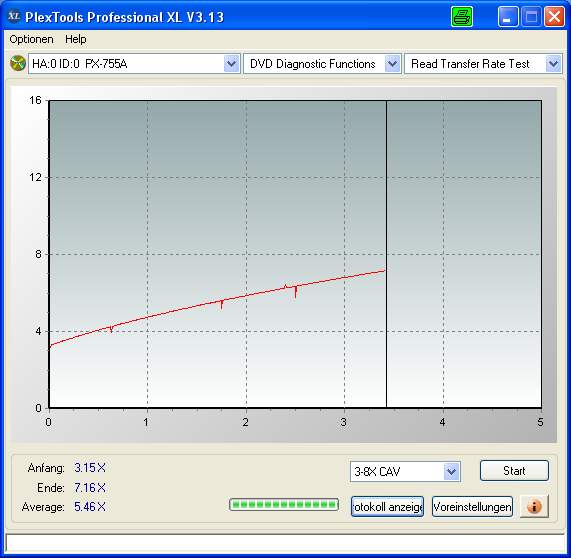
Task: Click the Start button
Action: pyautogui.click(x=514, y=471)
